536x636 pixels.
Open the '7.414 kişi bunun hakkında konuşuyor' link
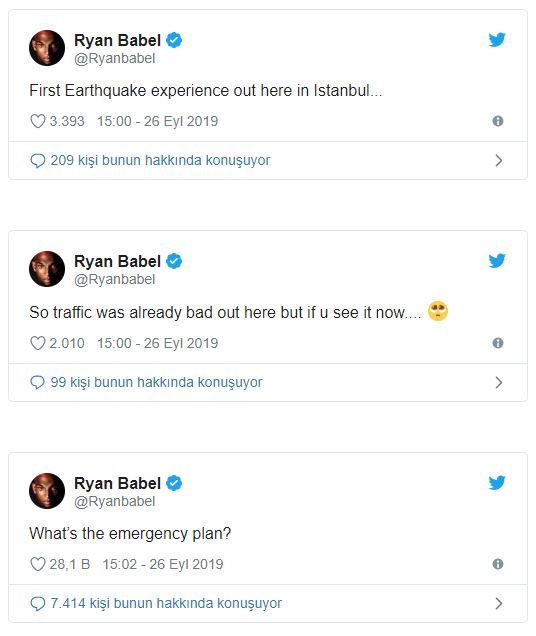point(166,603)
